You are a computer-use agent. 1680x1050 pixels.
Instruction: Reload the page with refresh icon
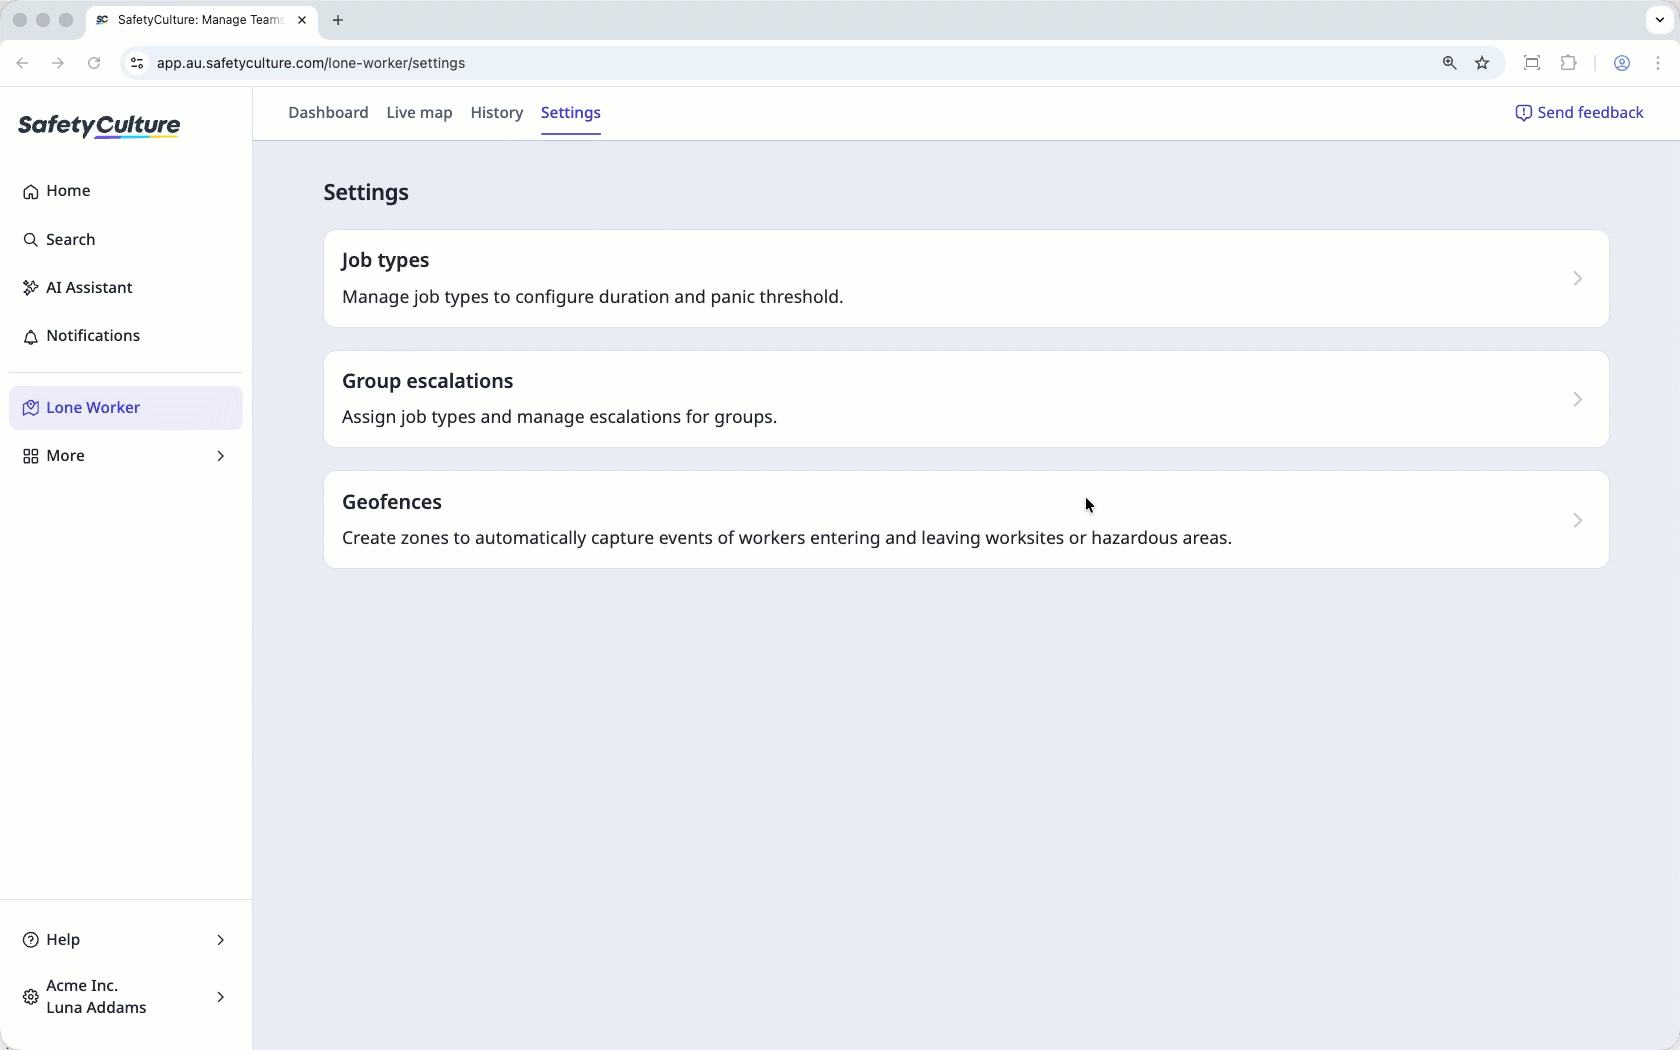tap(94, 63)
